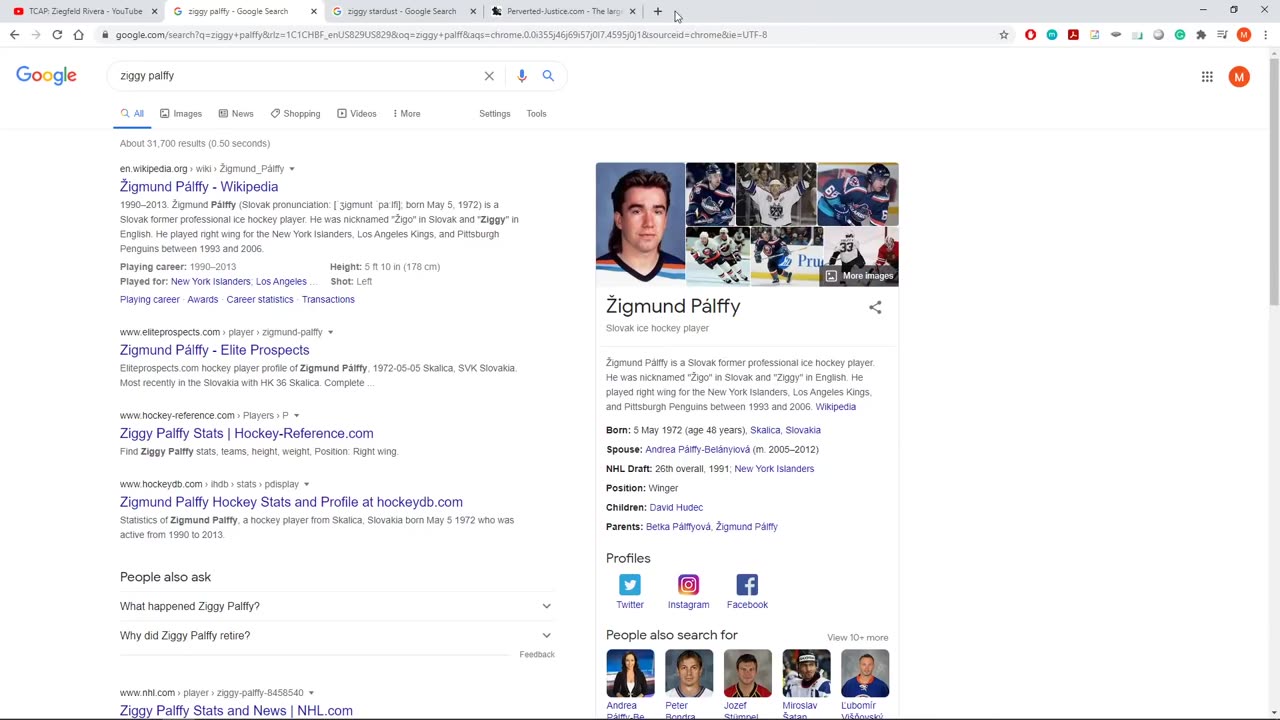Close the ziggy stardust search tab
This screenshot has height=720, width=1280.
click(x=473, y=11)
